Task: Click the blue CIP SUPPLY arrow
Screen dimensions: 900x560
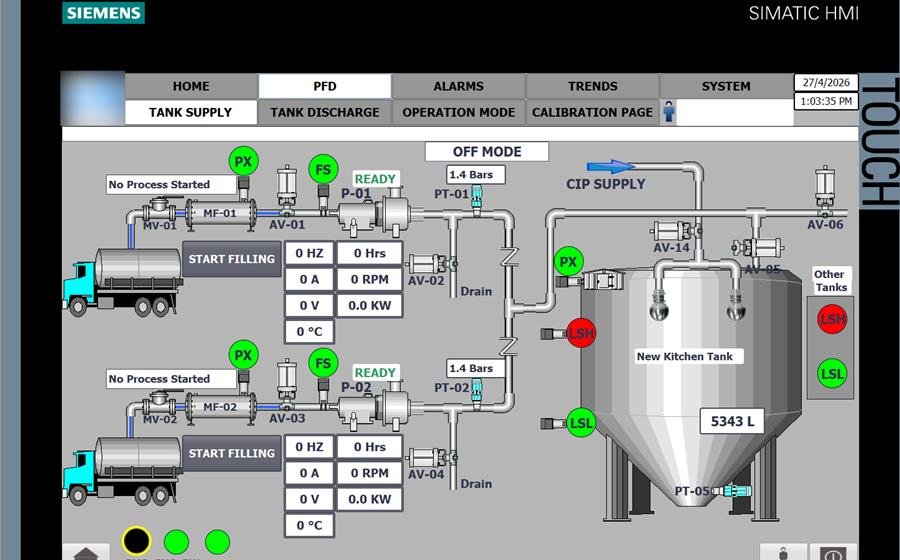Action: pos(611,166)
